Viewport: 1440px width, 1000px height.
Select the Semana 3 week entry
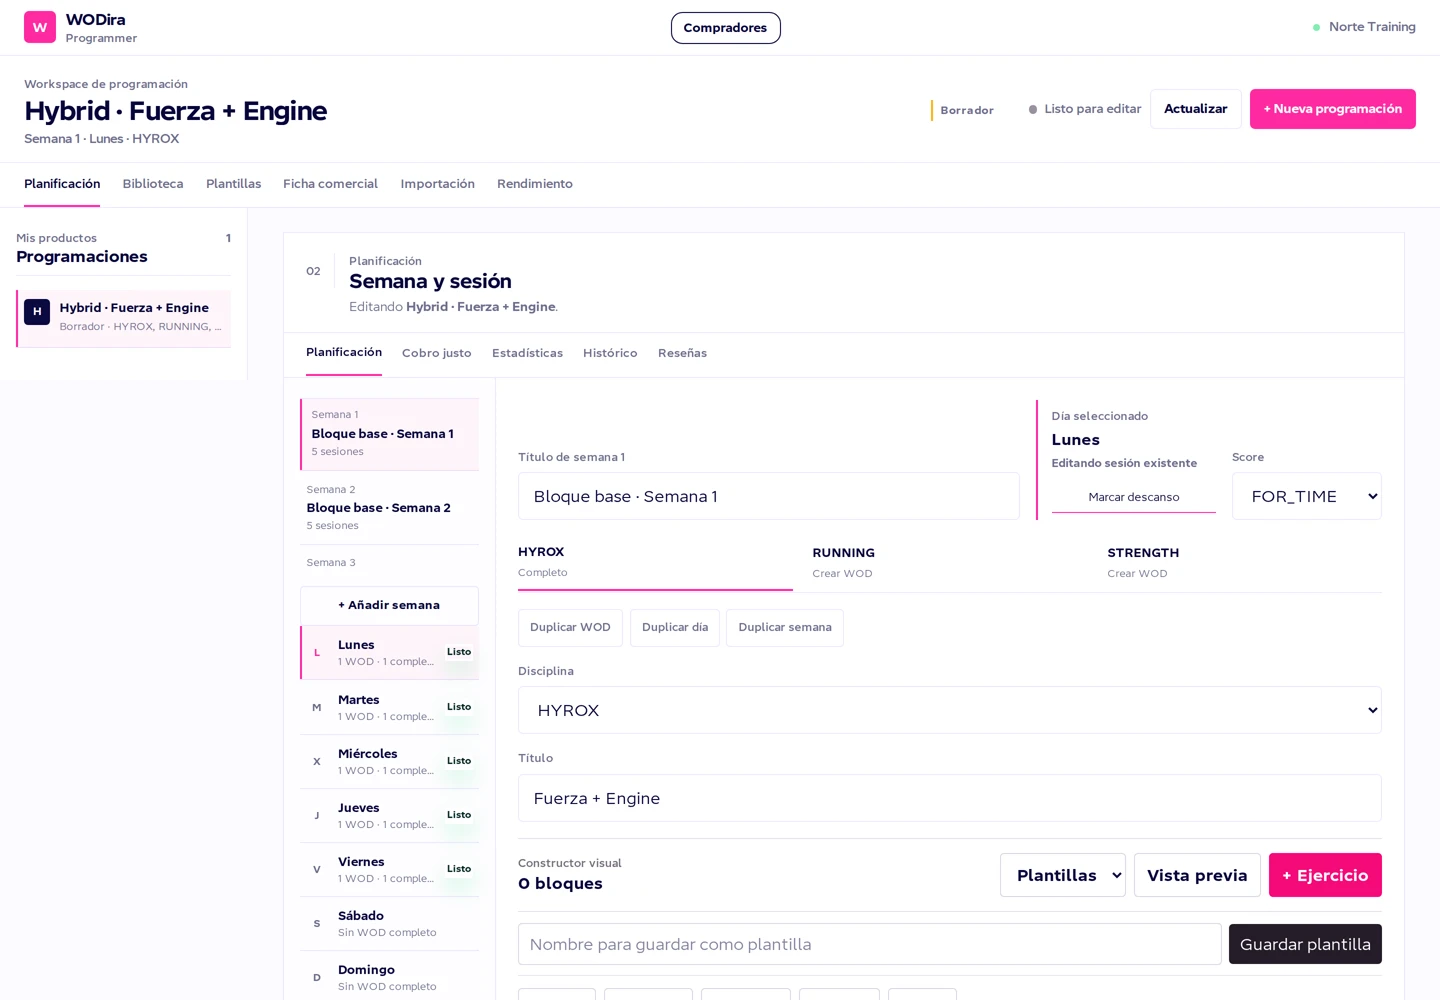(389, 563)
